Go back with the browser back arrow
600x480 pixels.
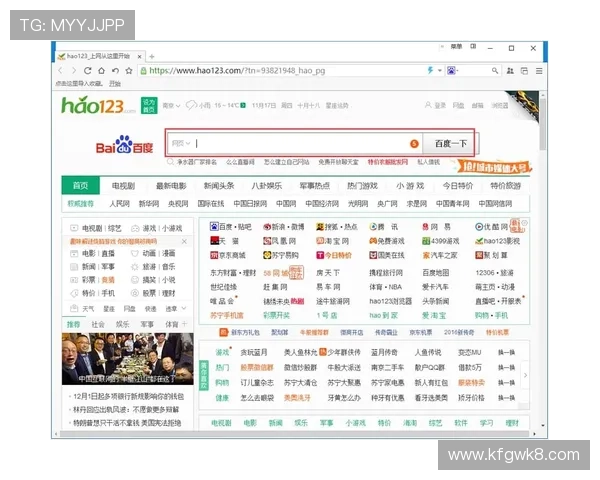click(60, 71)
